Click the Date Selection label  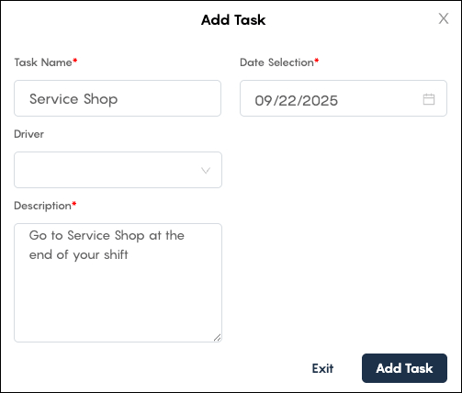coord(277,62)
